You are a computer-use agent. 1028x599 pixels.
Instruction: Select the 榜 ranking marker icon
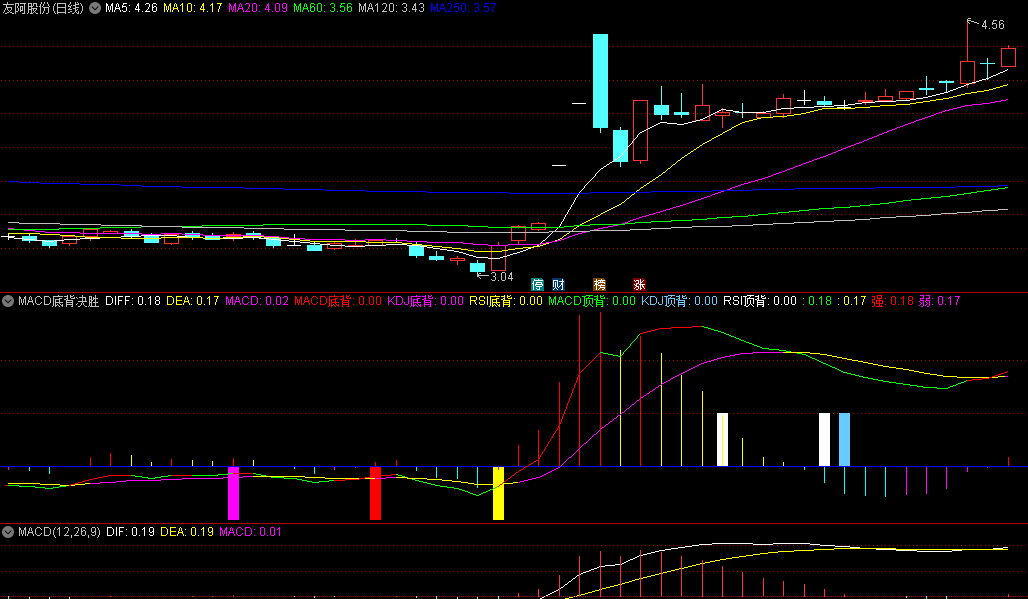coord(599,284)
